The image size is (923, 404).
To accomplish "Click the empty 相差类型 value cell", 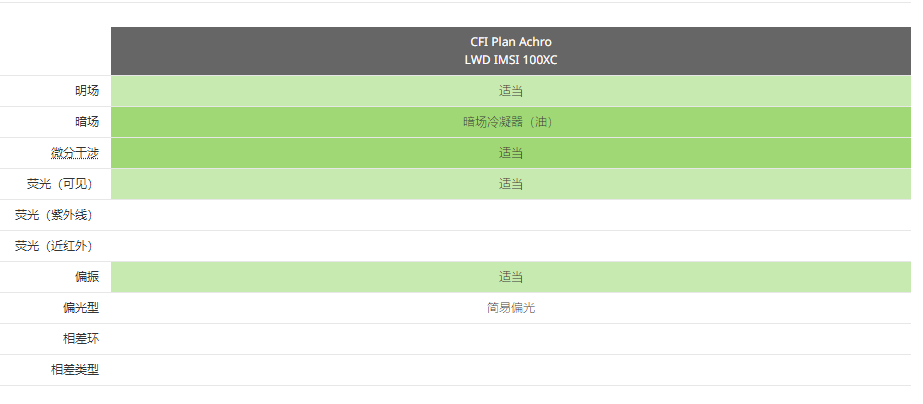I will point(511,370).
